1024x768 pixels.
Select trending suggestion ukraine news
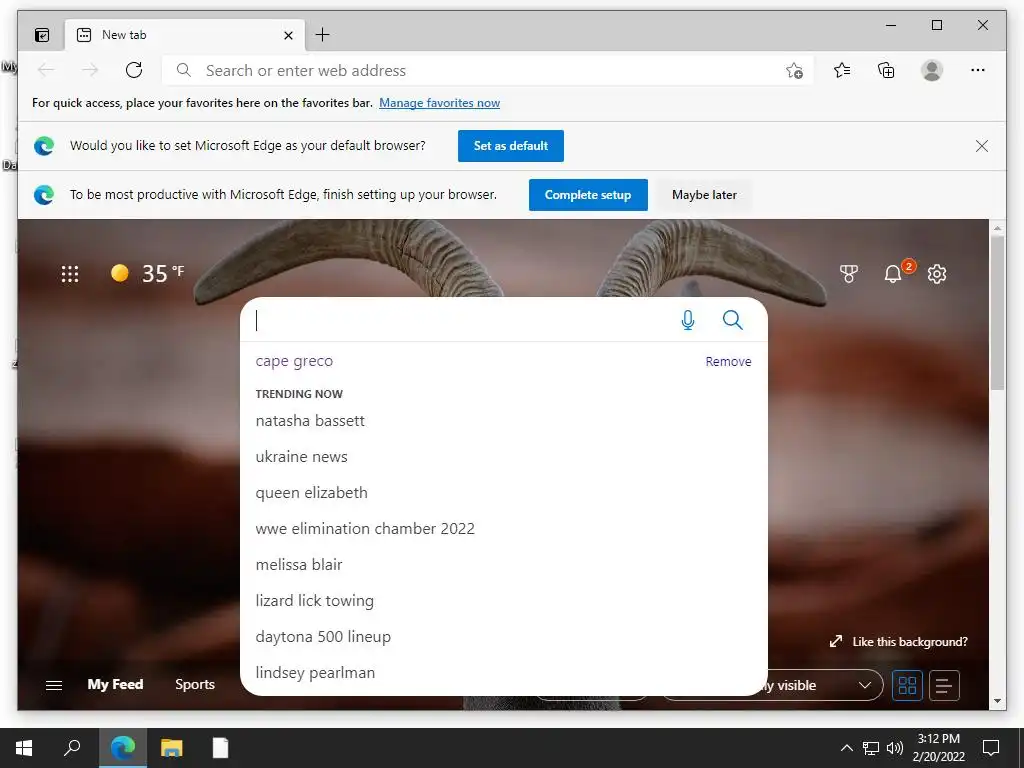pos(301,456)
